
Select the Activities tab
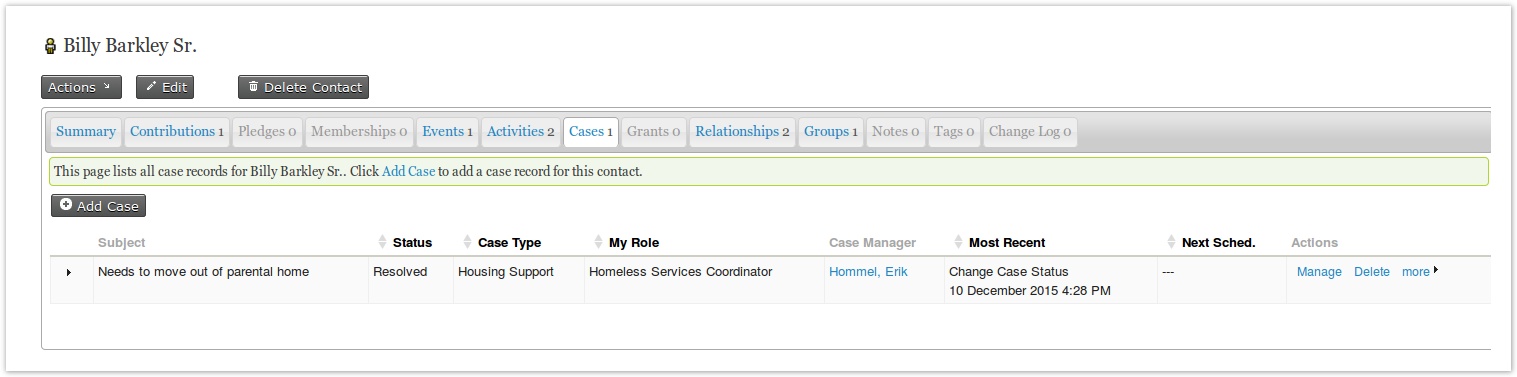tap(521, 131)
